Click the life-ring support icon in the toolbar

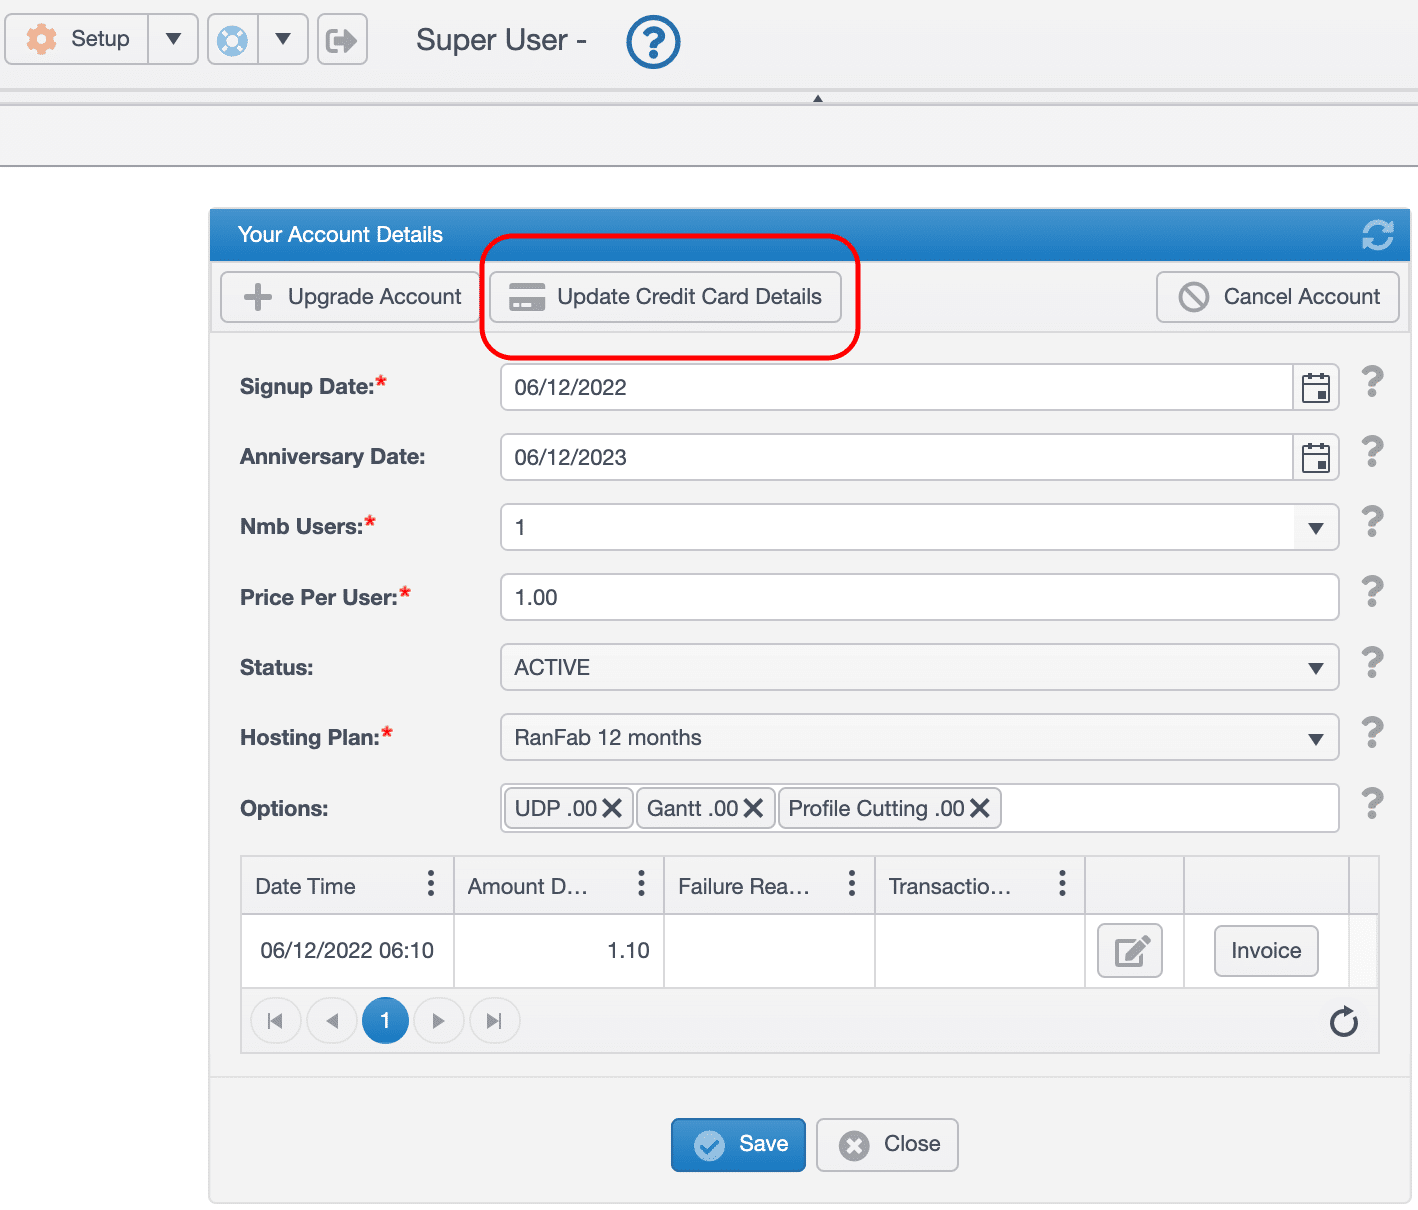(x=232, y=39)
